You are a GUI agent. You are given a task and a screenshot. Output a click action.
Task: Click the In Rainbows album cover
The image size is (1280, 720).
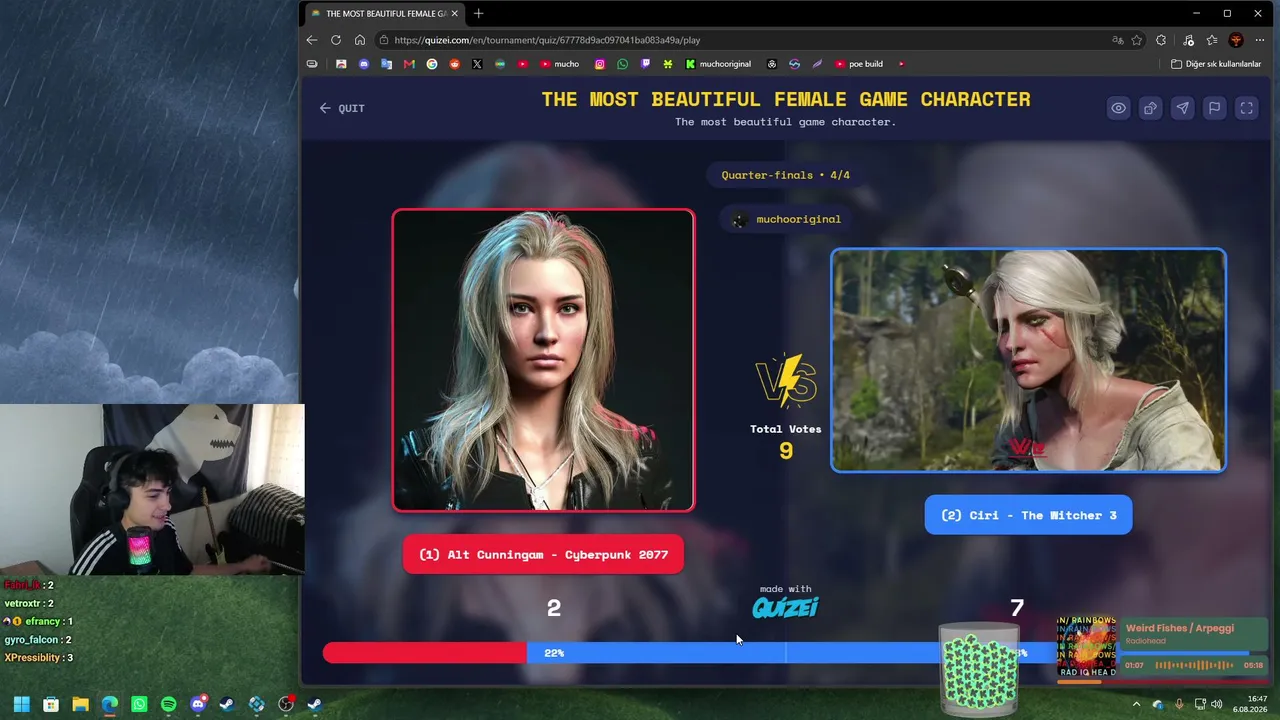[x=1086, y=647]
